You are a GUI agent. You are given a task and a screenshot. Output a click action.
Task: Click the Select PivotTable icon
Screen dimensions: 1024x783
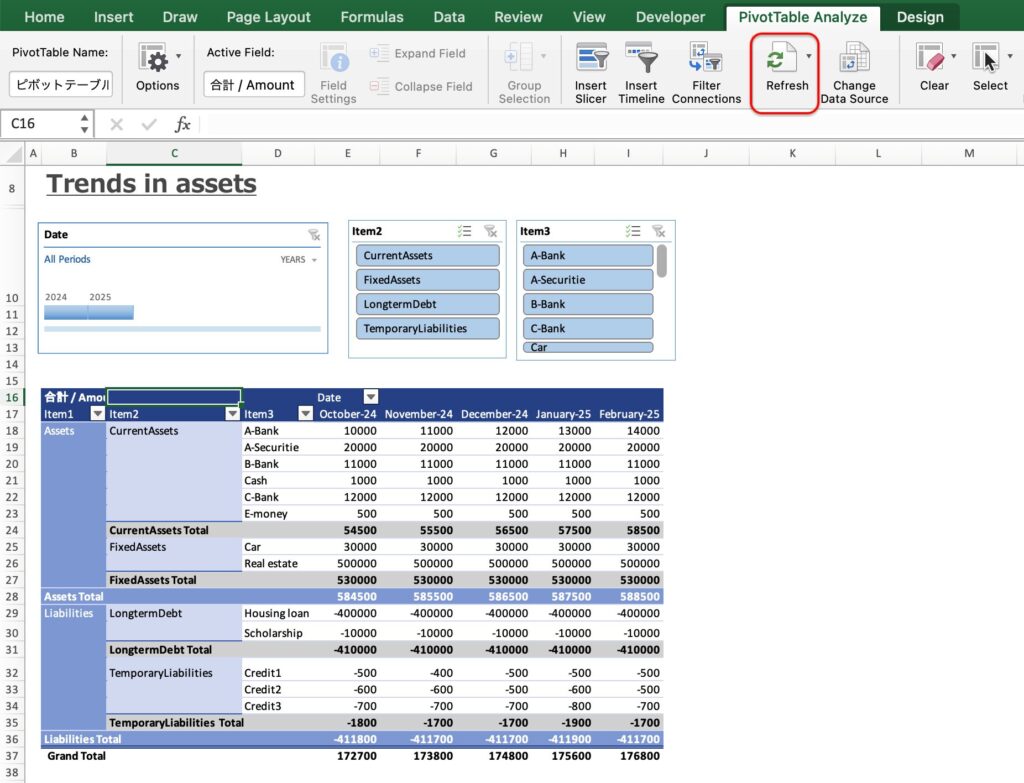(x=985, y=57)
